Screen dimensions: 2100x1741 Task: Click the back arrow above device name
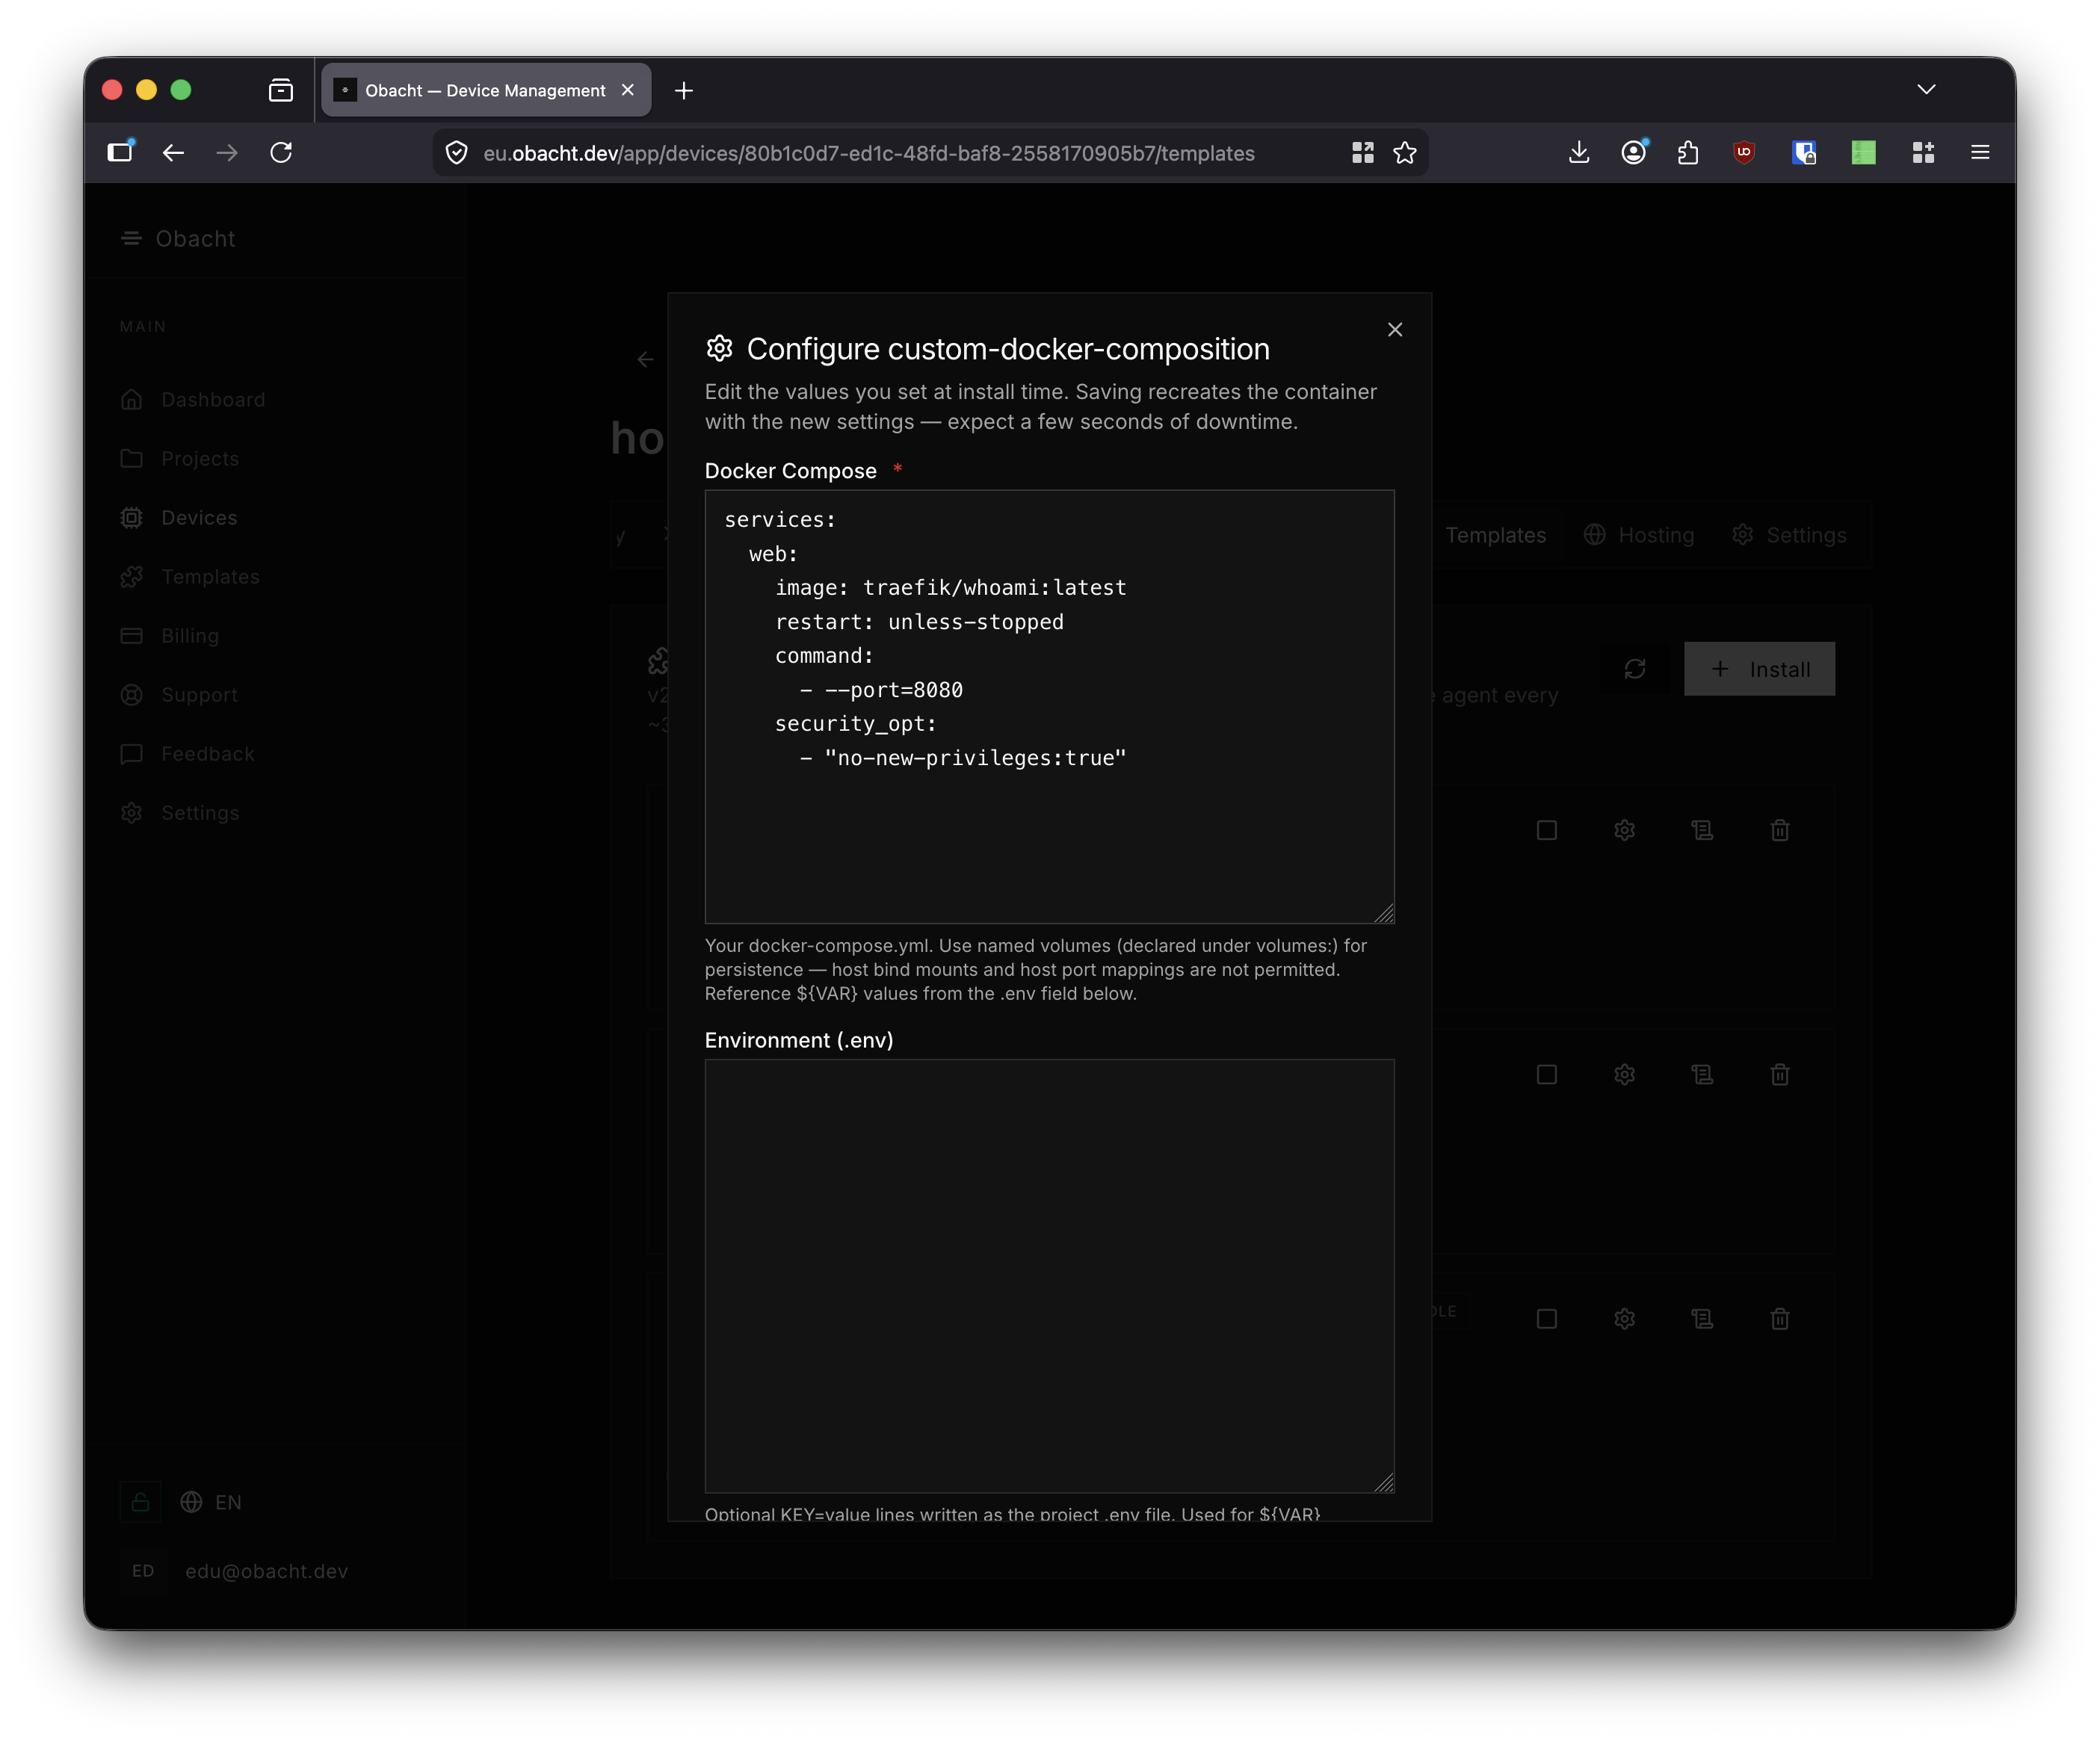(646, 359)
